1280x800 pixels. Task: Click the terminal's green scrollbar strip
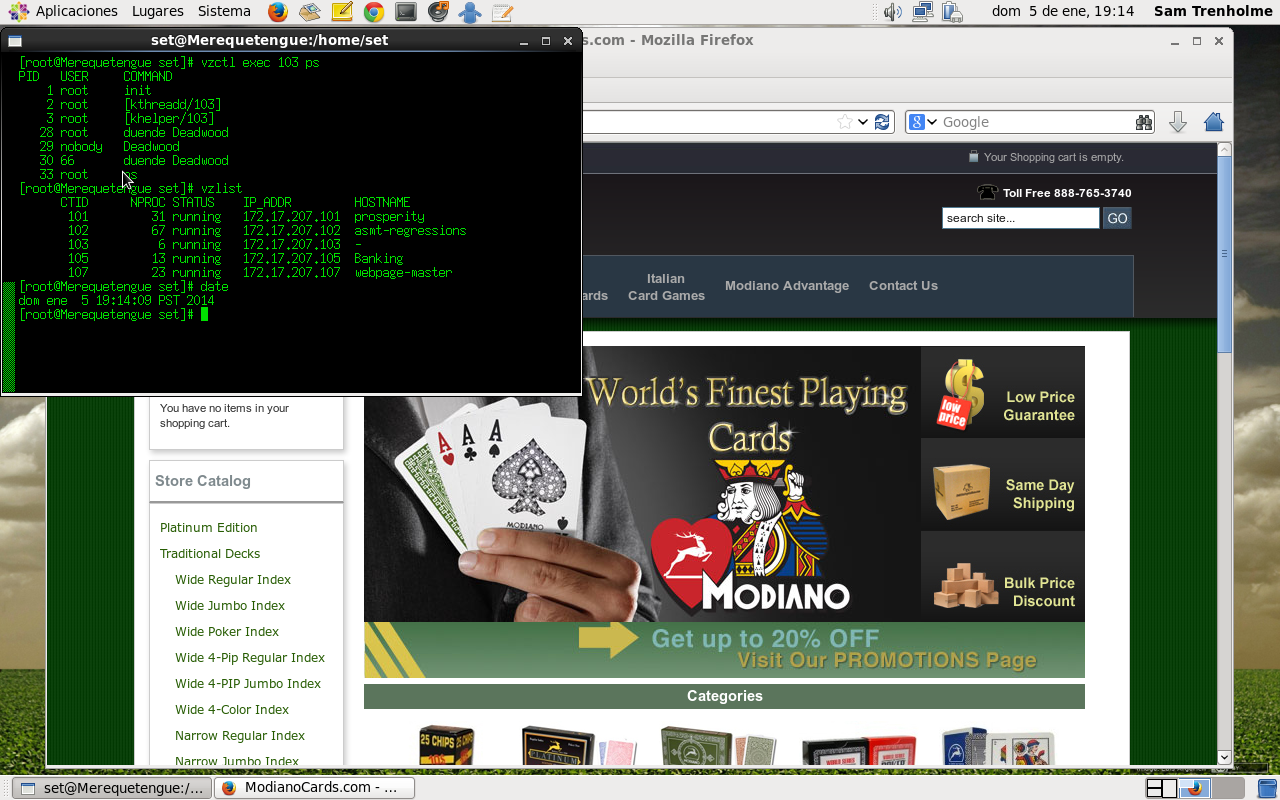click(9, 337)
